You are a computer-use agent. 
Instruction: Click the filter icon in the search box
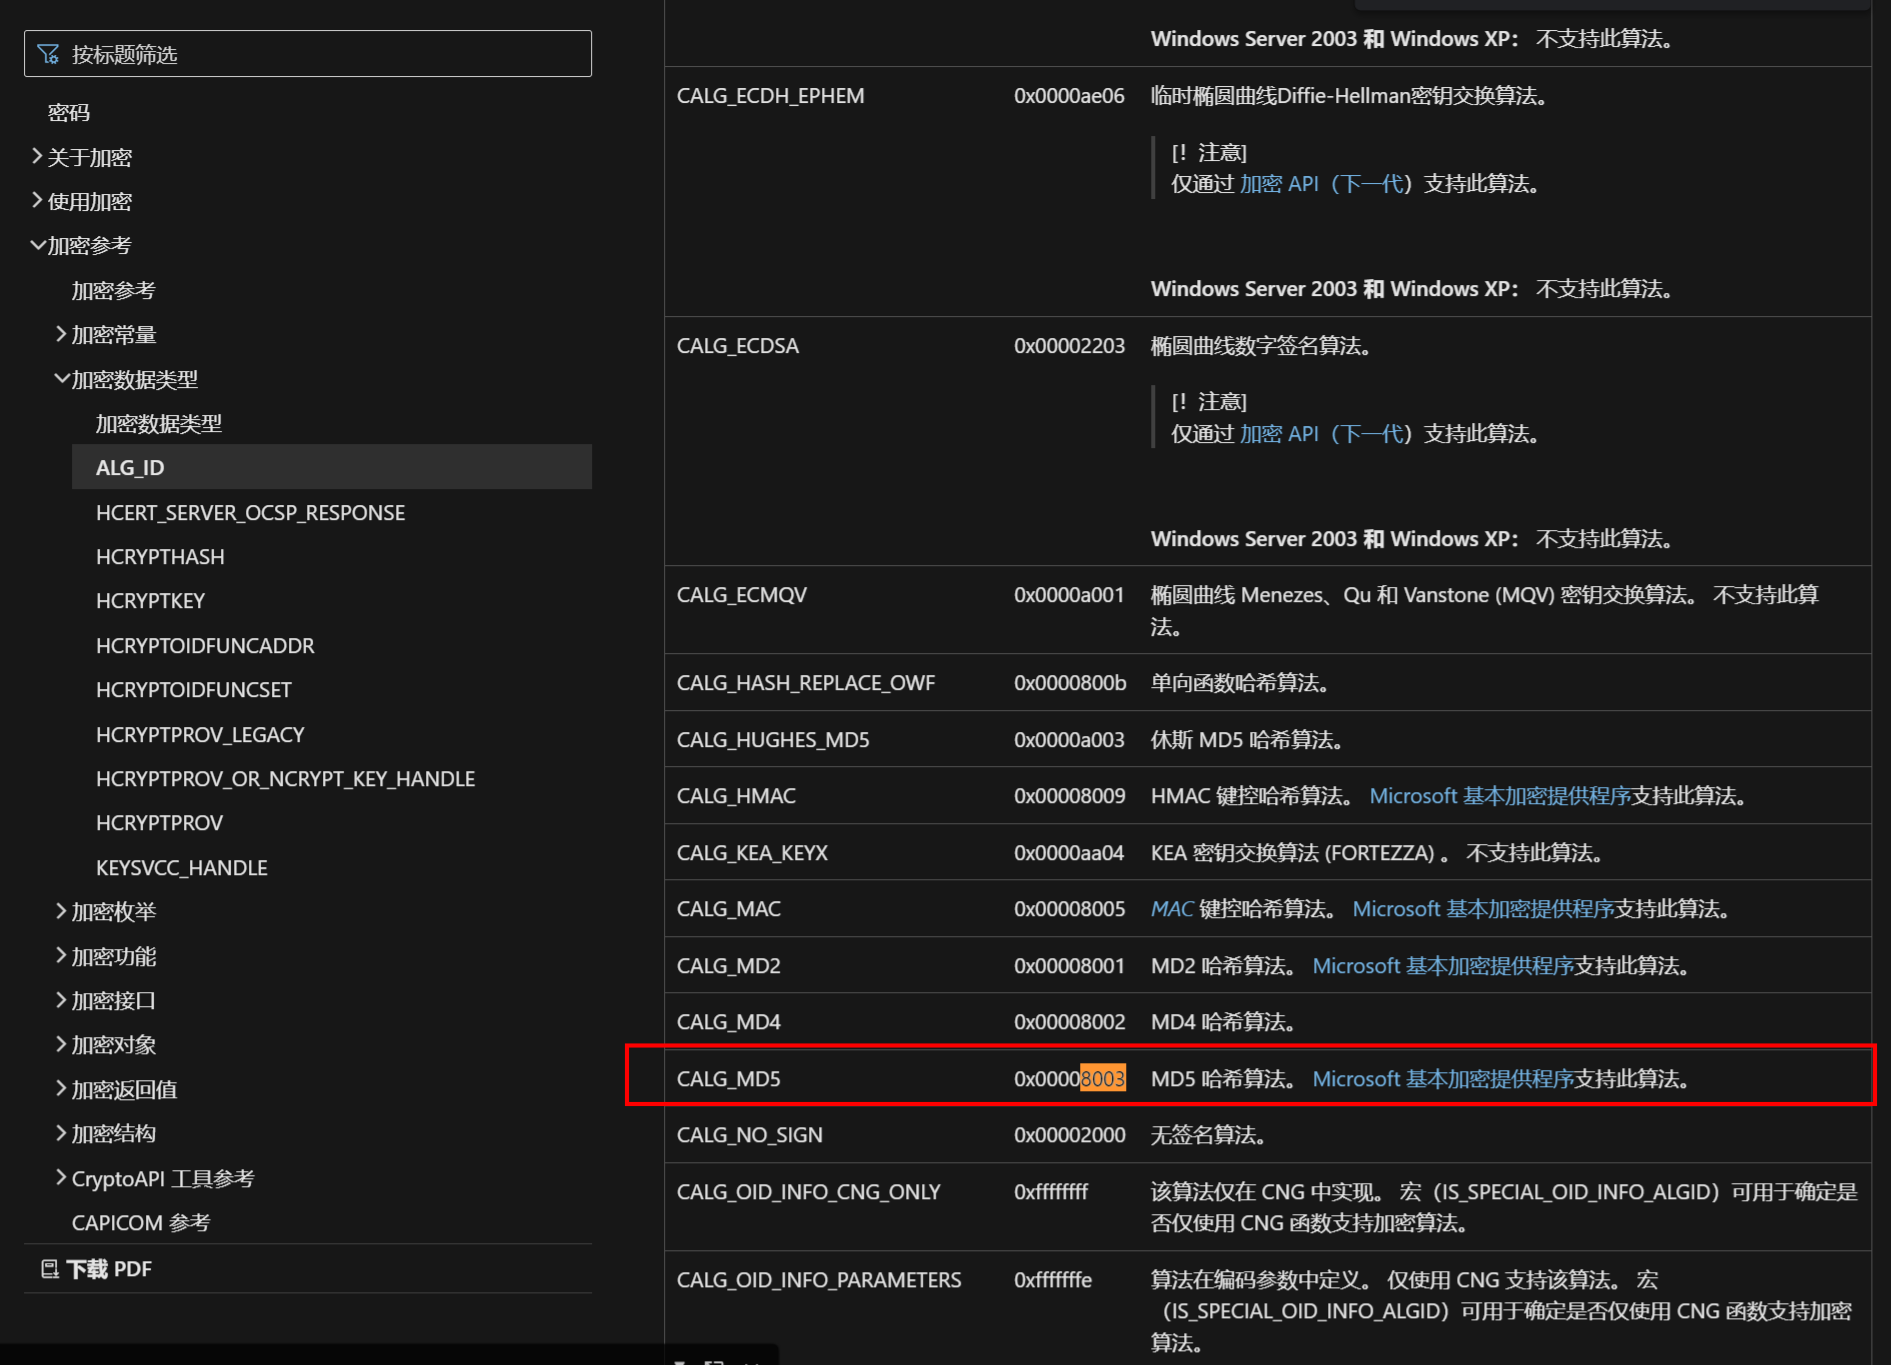coord(48,54)
